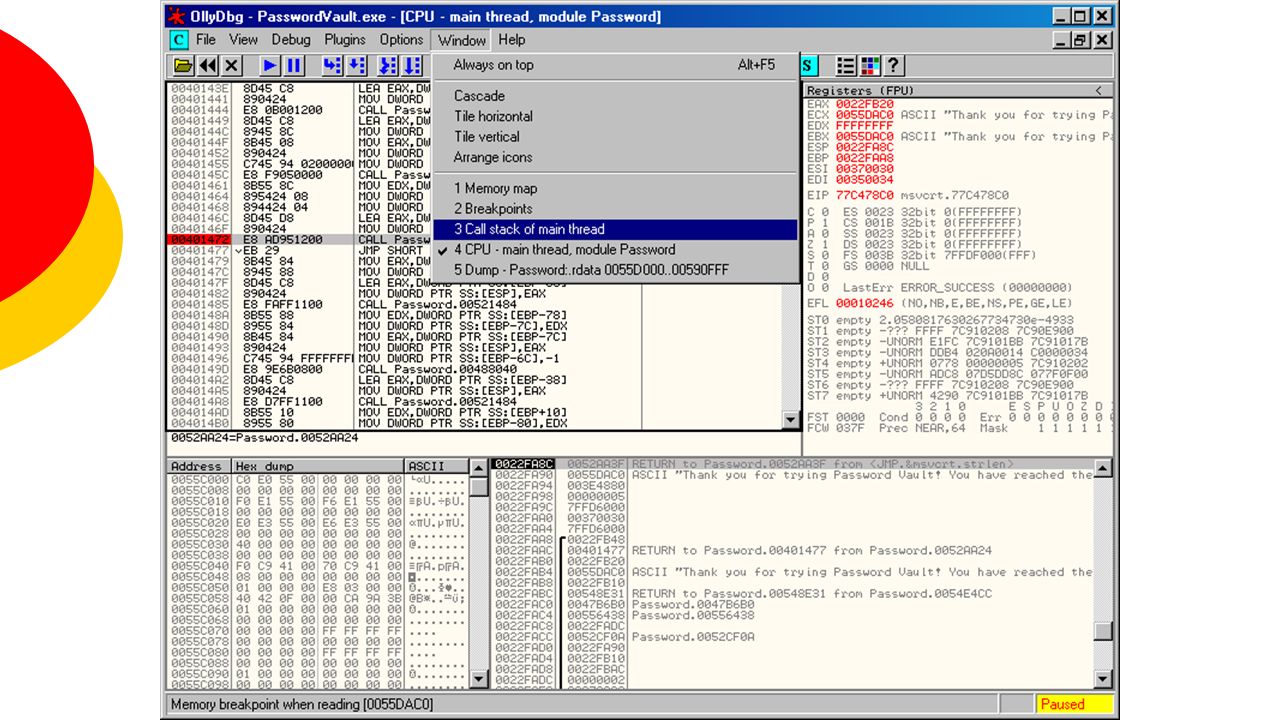Click the yellow Paused status indicator
Viewport: 1280px width, 720px height.
[1075, 704]
